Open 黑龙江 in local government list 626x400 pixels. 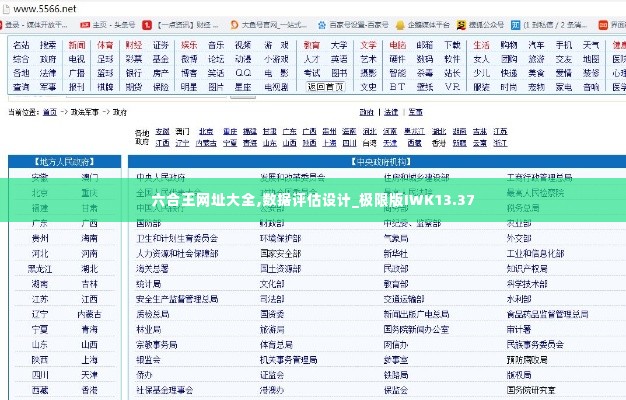(40, 269)
